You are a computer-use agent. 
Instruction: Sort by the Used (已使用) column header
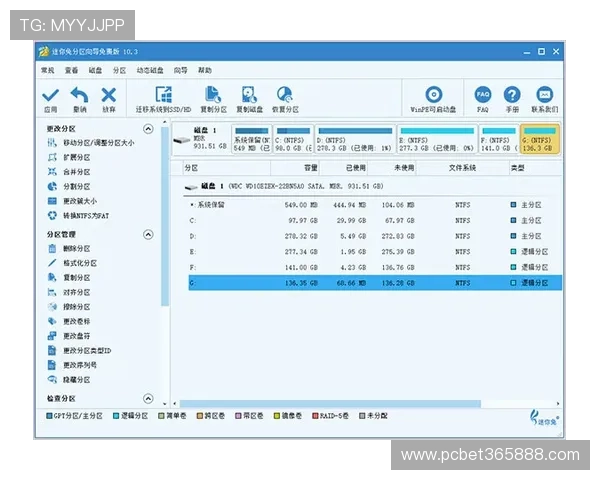coord(343,168)
